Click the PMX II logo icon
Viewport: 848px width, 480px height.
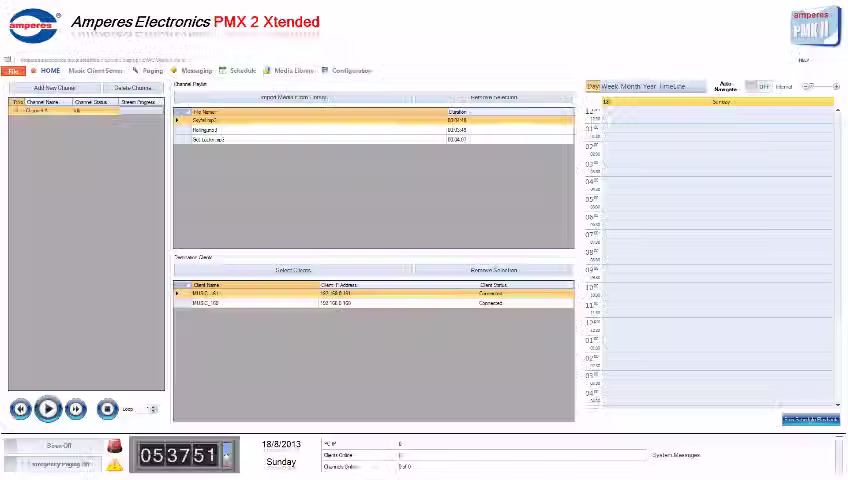tap(815, 26)
